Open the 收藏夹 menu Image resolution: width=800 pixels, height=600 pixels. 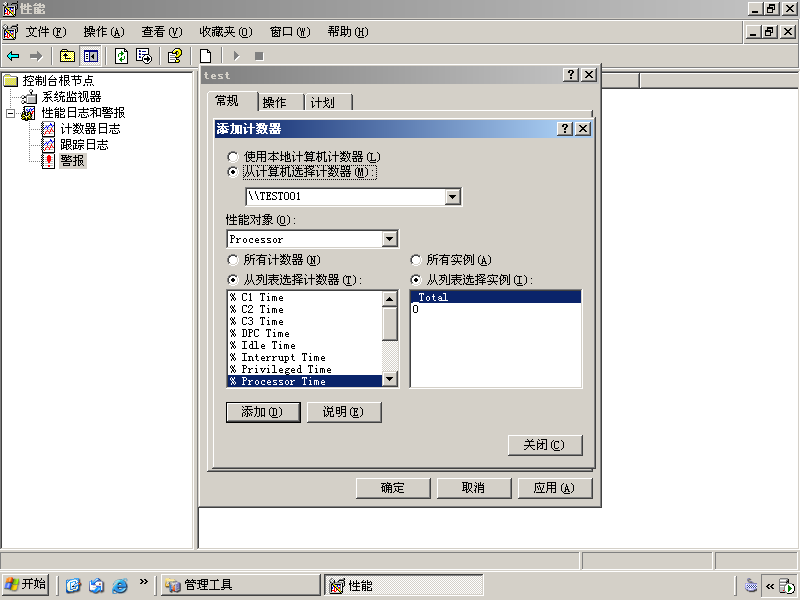(226, 32)
